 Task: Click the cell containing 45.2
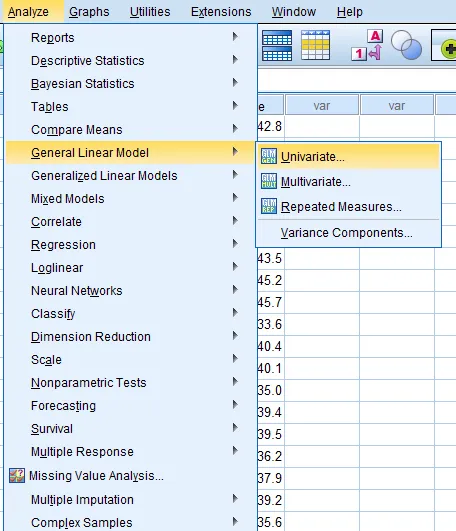[270, 280]
